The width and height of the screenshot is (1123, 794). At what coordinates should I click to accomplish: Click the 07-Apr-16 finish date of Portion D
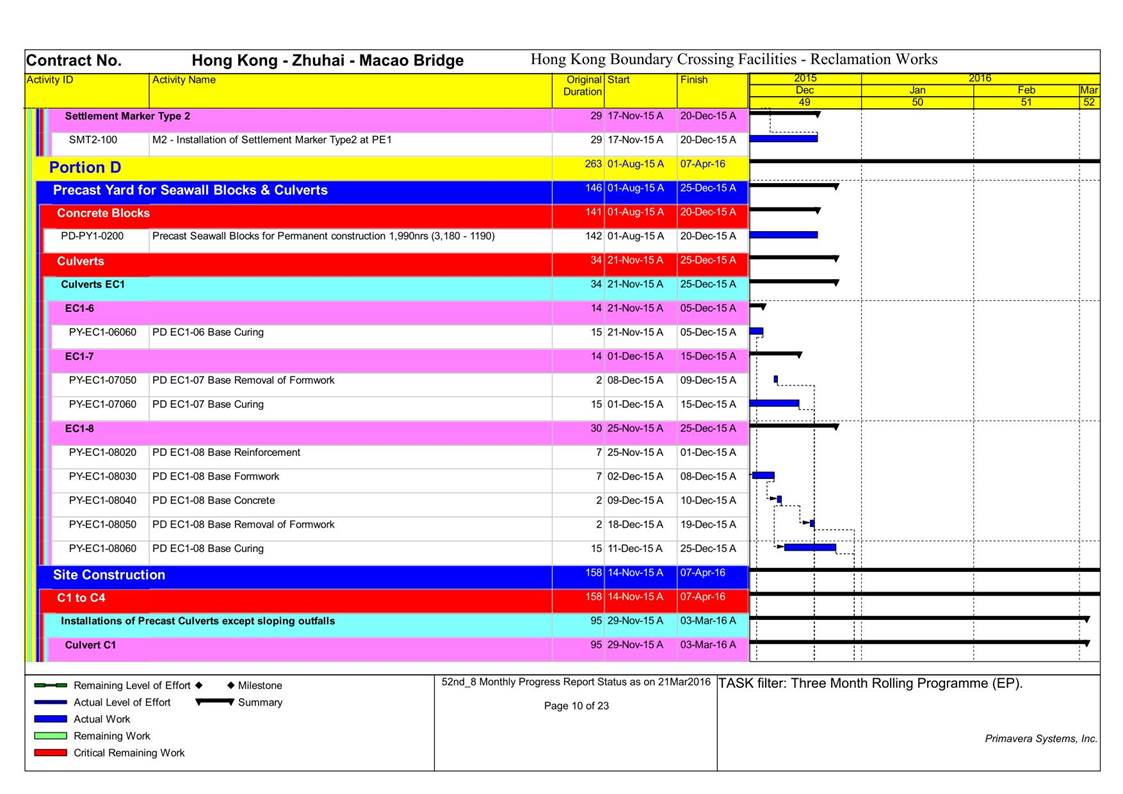click(x=703, y=164)
